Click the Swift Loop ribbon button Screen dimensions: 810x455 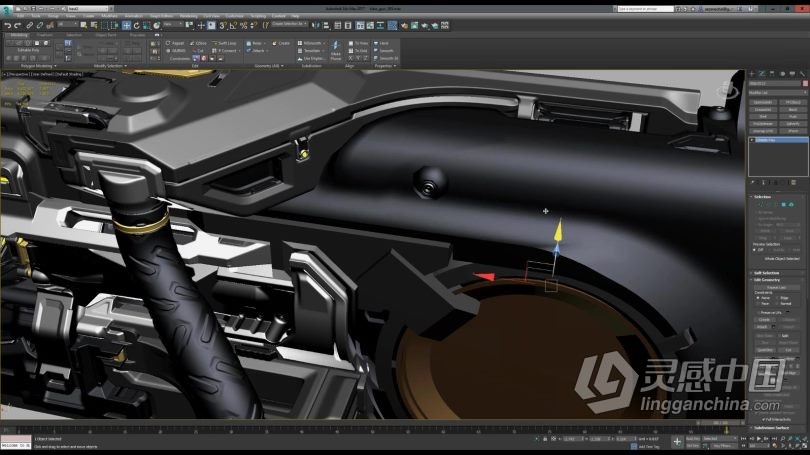224,43
